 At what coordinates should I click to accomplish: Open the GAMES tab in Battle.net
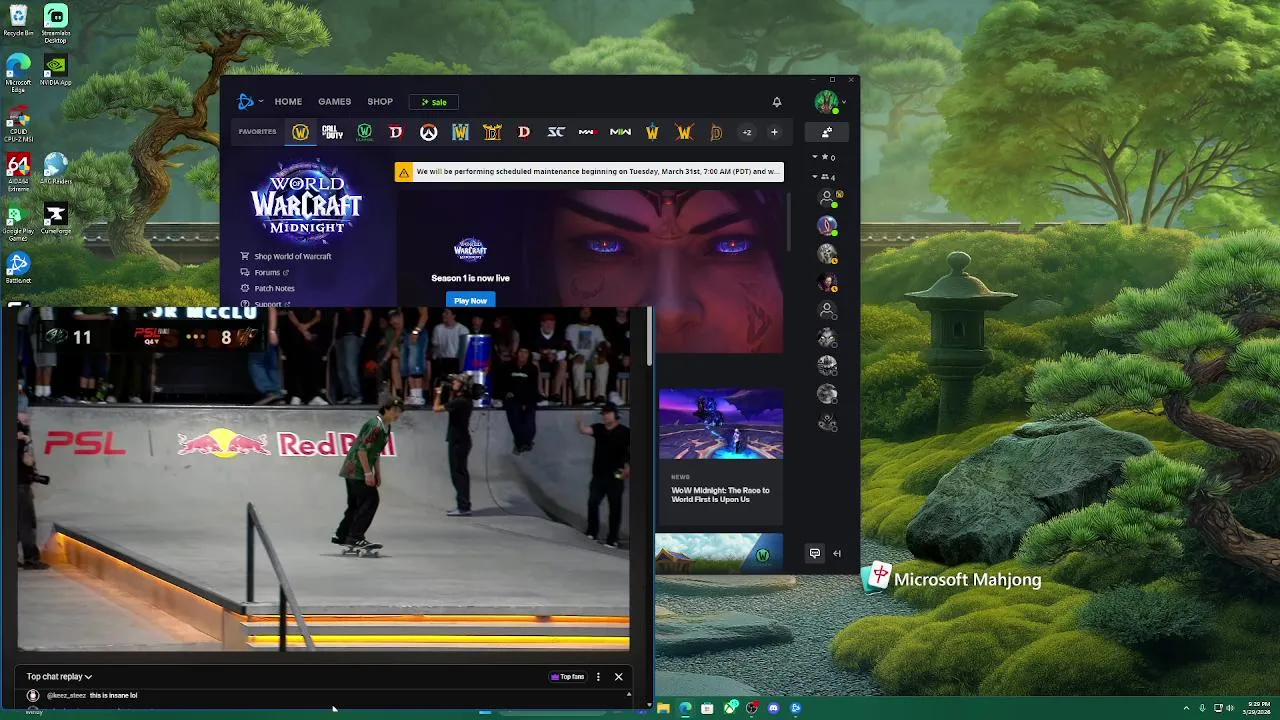334,102
